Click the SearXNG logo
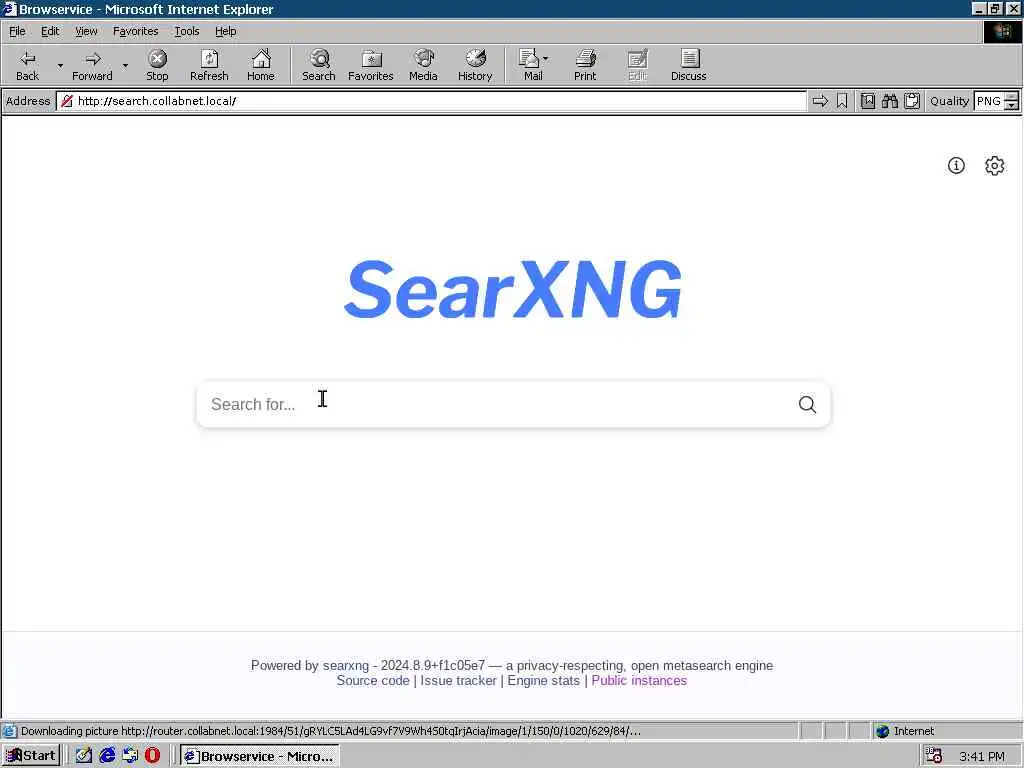 [x=513, y=289]
